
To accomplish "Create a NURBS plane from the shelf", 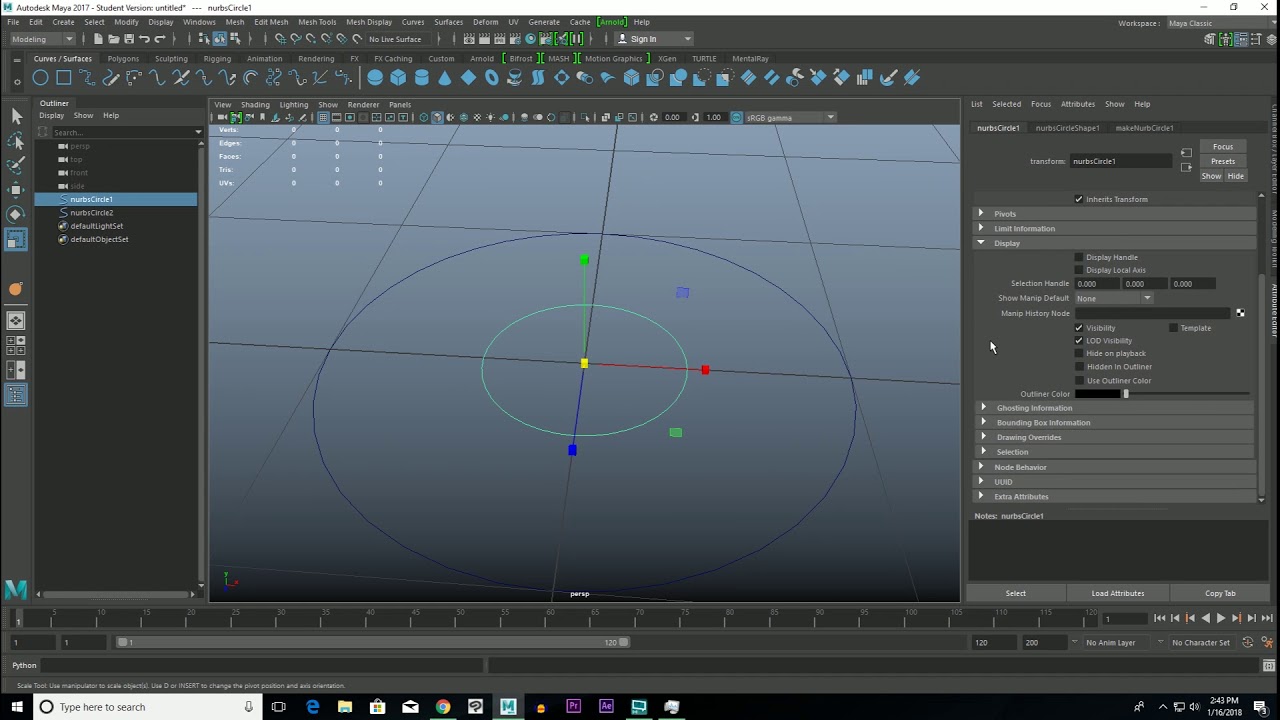I will (x=468, y=78).
